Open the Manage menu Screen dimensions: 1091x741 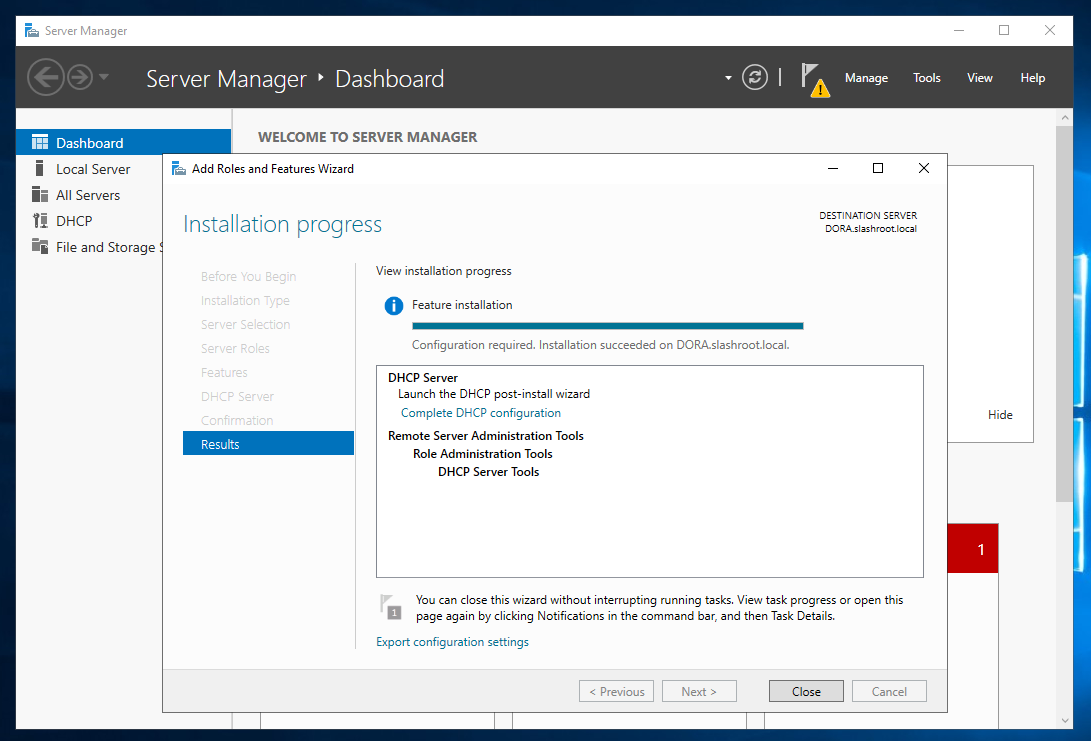tap(866, 78)
